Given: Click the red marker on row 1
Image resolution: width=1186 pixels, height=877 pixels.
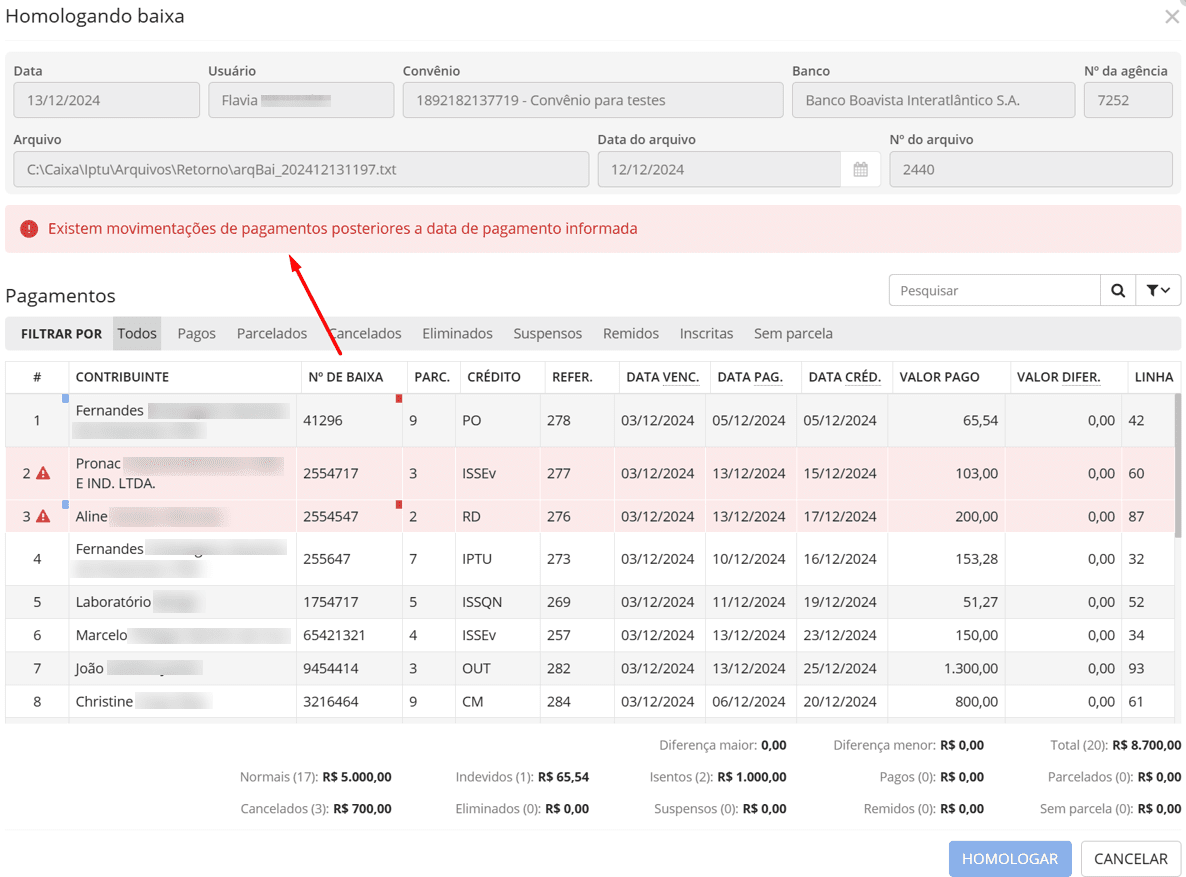Looking at the screenshot, I should click(399, 399).
